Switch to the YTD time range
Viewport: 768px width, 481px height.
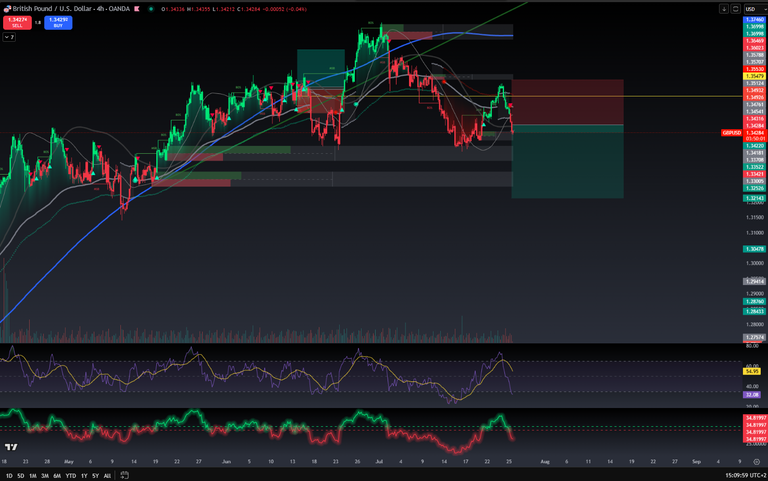[x=70, y=475]
